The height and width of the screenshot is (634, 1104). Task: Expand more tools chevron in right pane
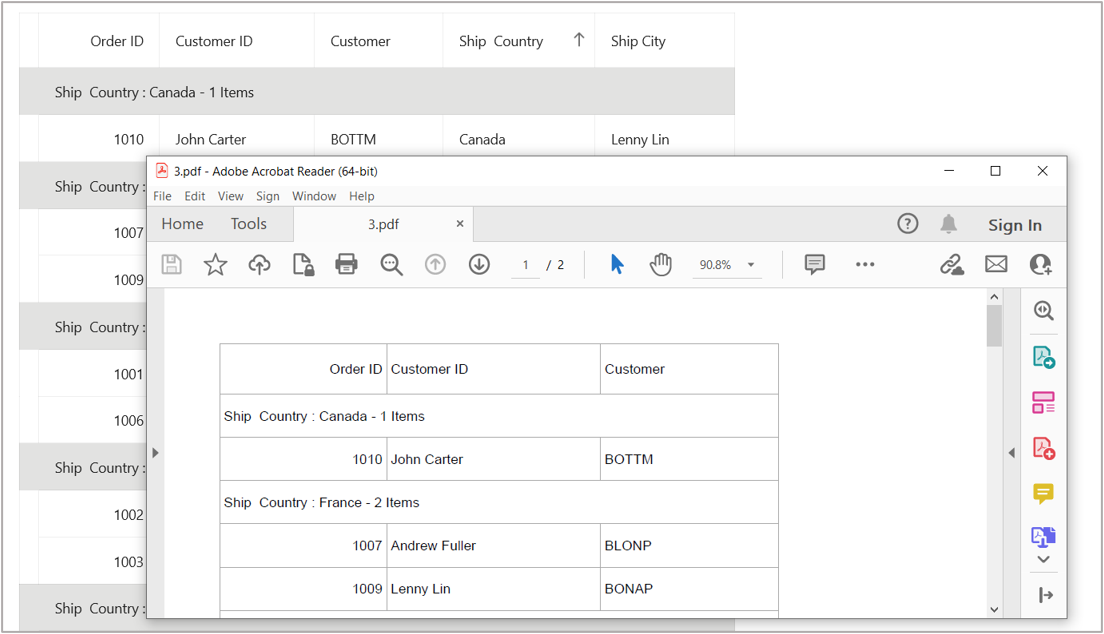point(1043,559)
